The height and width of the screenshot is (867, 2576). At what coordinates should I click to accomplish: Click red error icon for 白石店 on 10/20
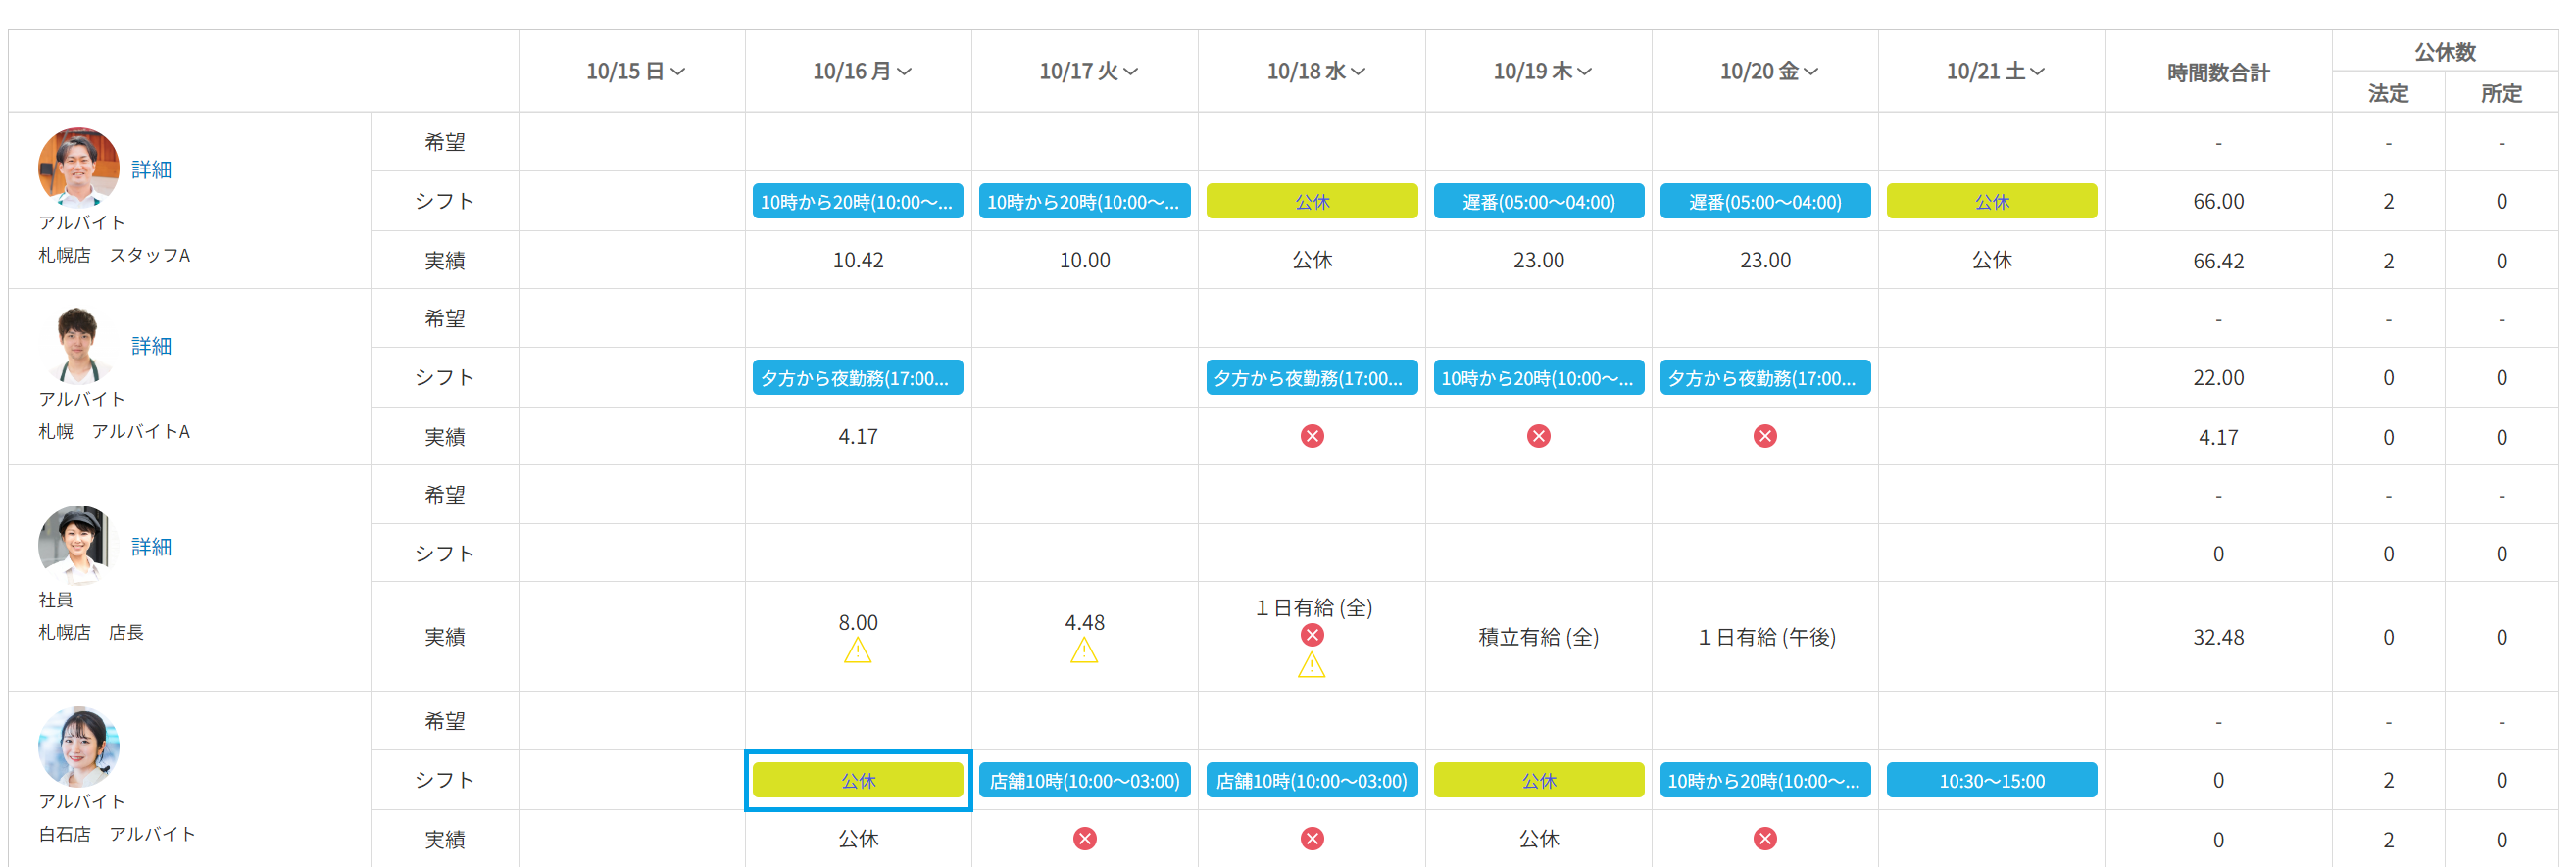pyautogui.click(x=1765, y=838)
